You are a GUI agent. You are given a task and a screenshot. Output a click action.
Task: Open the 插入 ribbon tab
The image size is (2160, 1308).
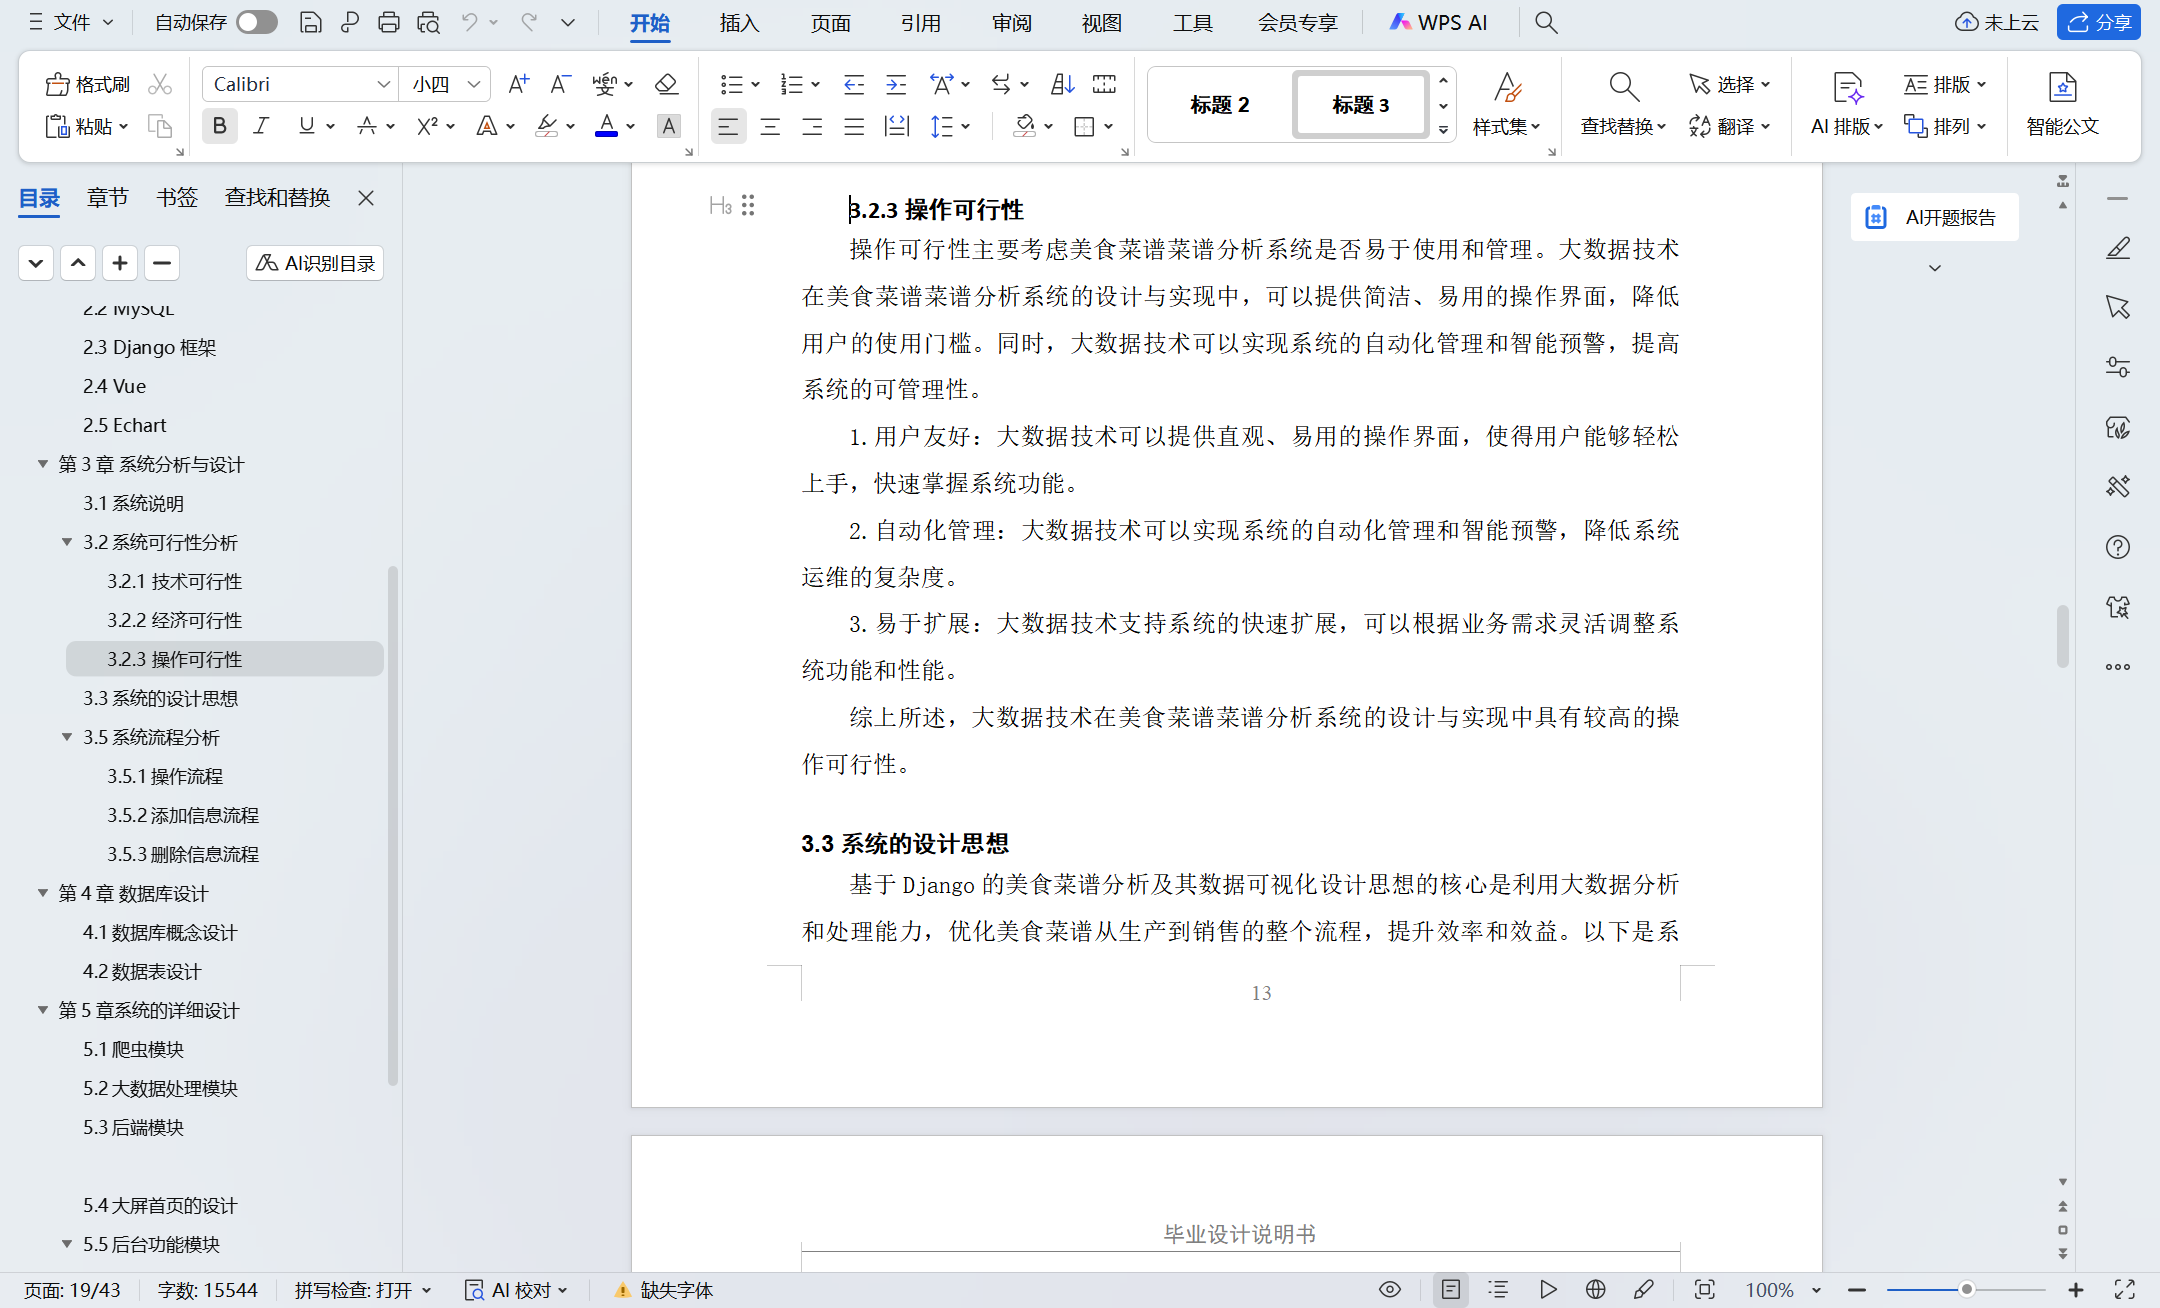(x=739, y=22)
